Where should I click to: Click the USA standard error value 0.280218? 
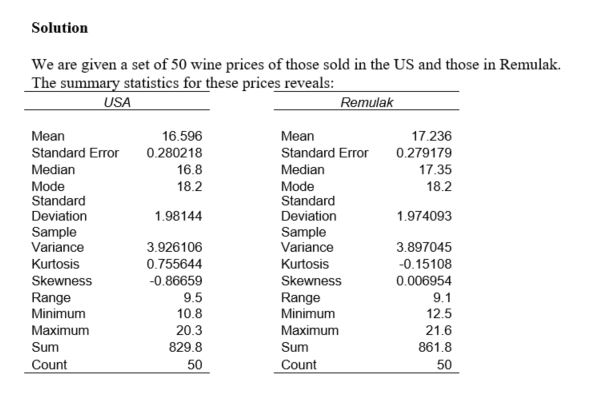click(x=174, y=153)
